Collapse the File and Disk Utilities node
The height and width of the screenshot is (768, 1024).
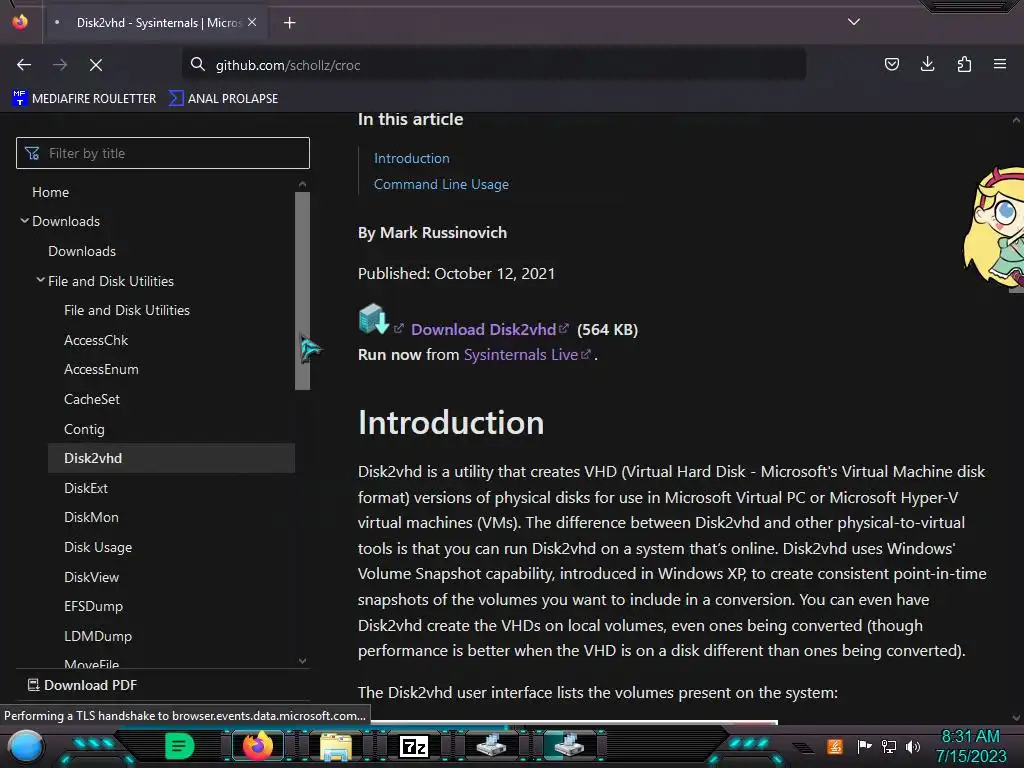[40, 280]
